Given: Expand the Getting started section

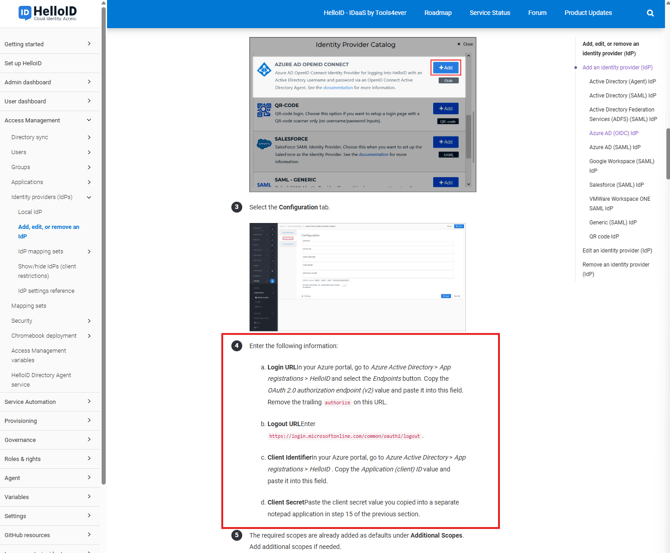Looking at the screenshot, I should 89,44.
